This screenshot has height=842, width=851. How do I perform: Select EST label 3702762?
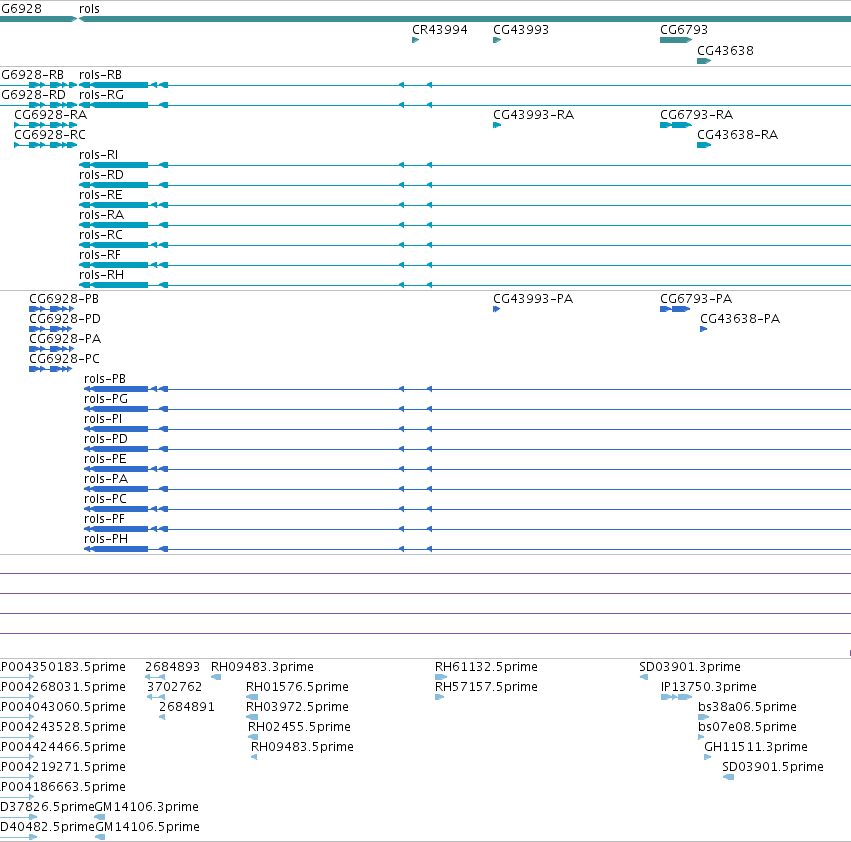click(174, 687)
